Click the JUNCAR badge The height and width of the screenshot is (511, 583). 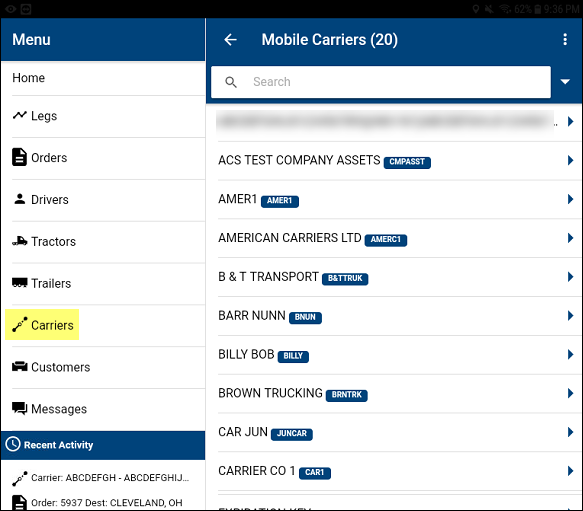pyautogui.click(x=292, y=434)
